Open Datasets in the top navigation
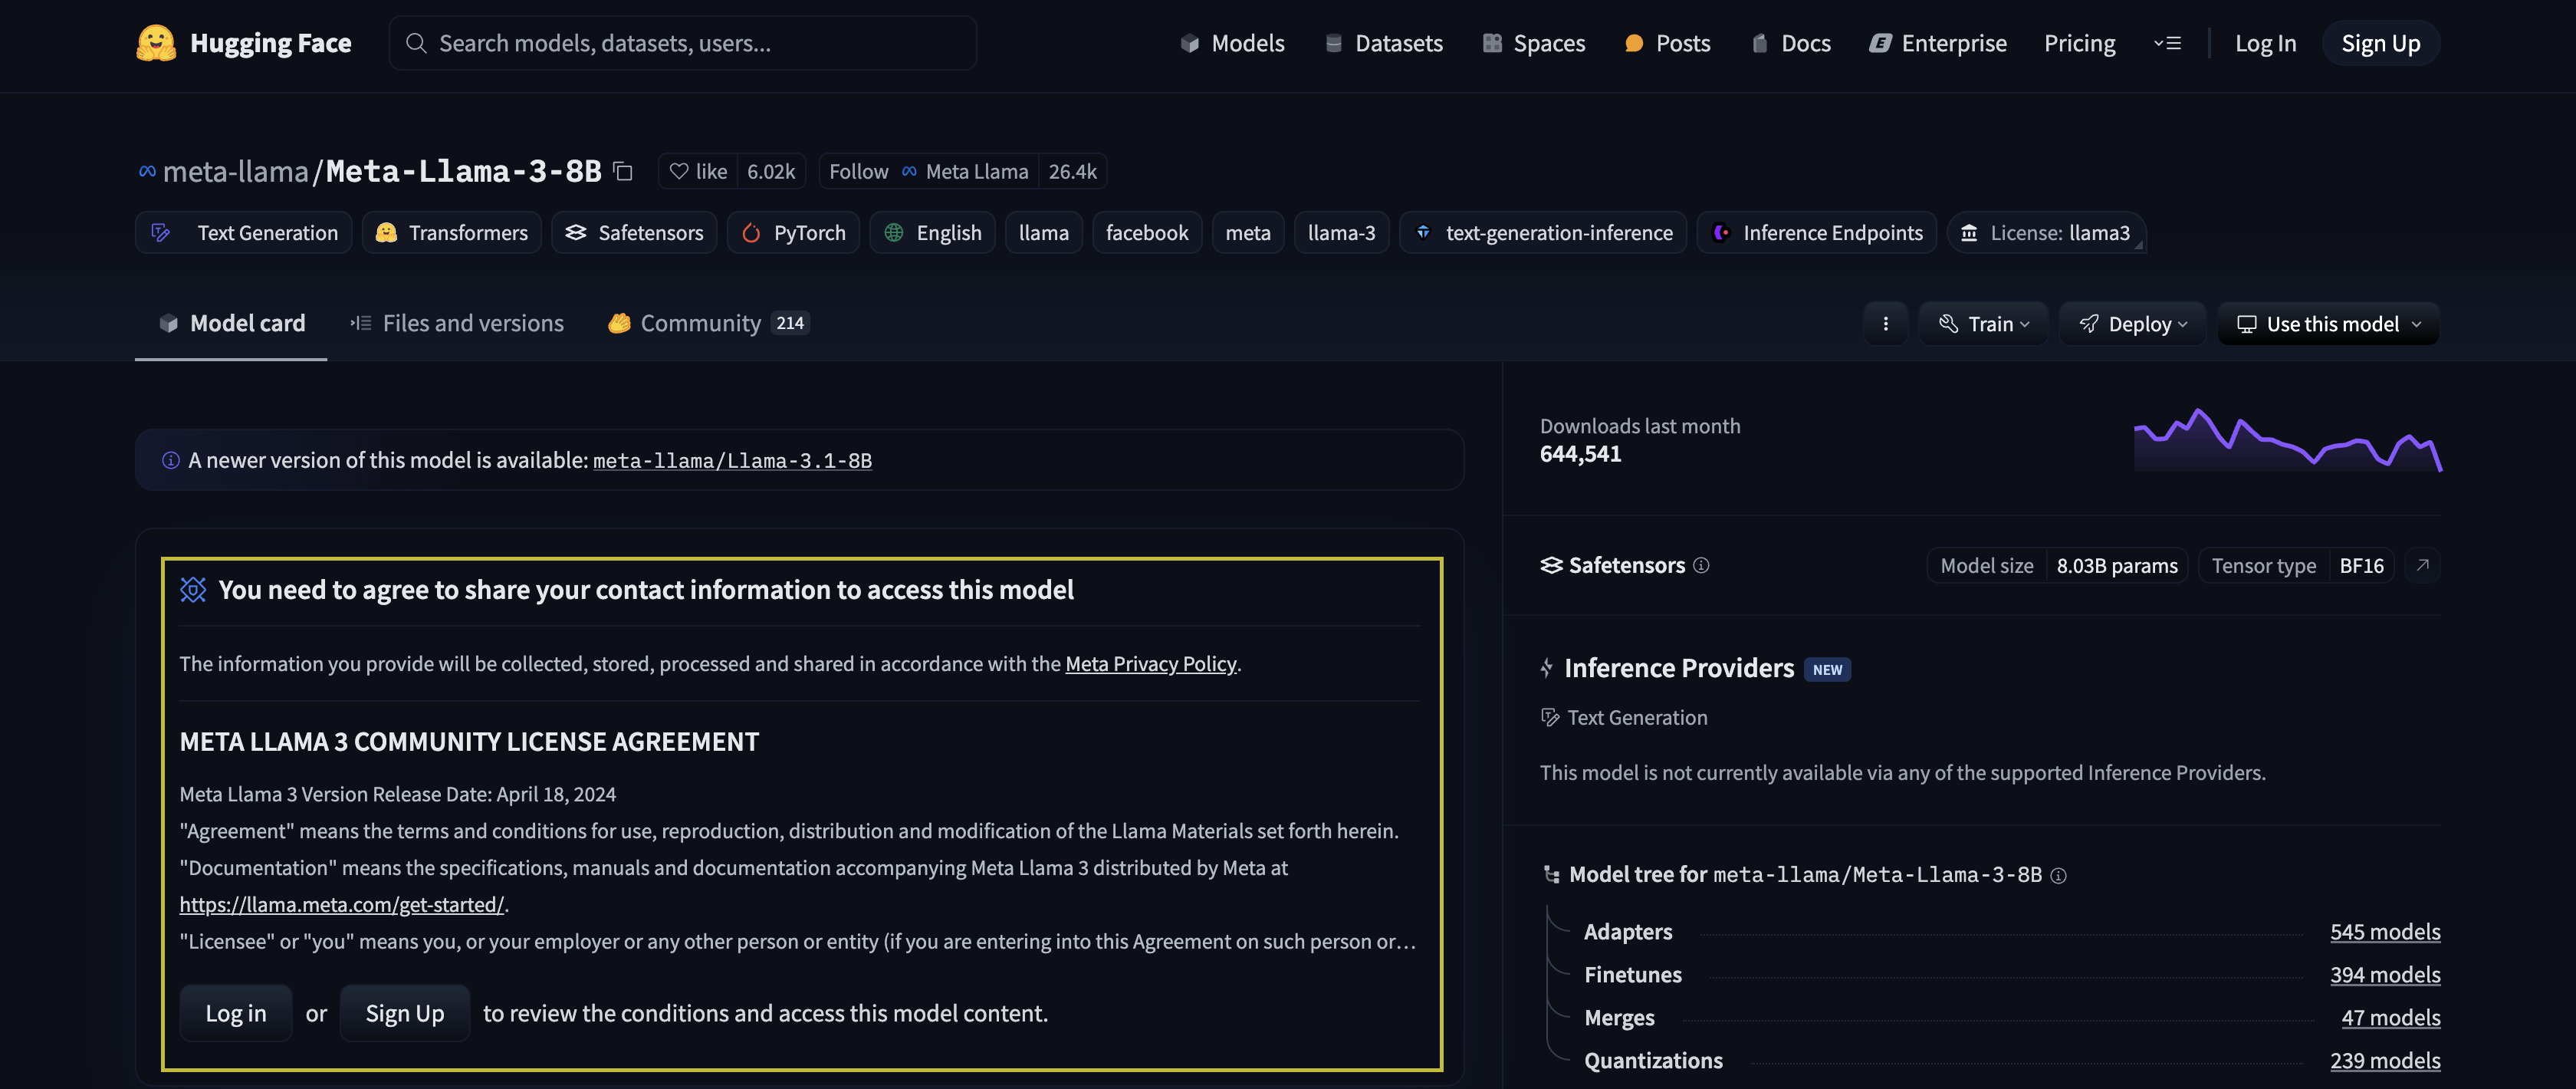This screenshot has height=1089, width=2576. click(1384, 43)
